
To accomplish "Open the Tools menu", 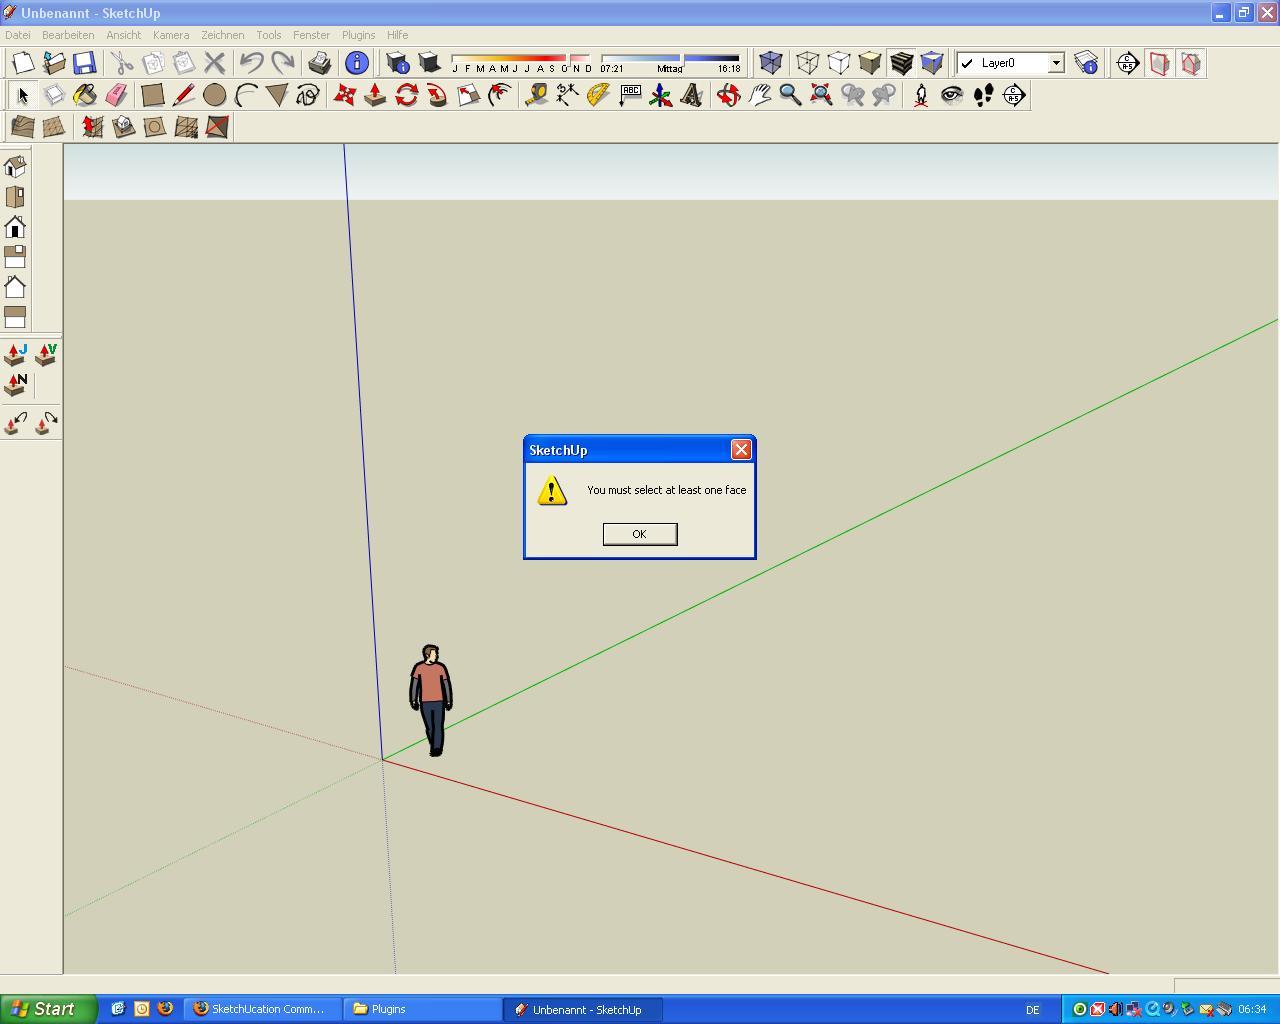I will click(x=268, y=35).
